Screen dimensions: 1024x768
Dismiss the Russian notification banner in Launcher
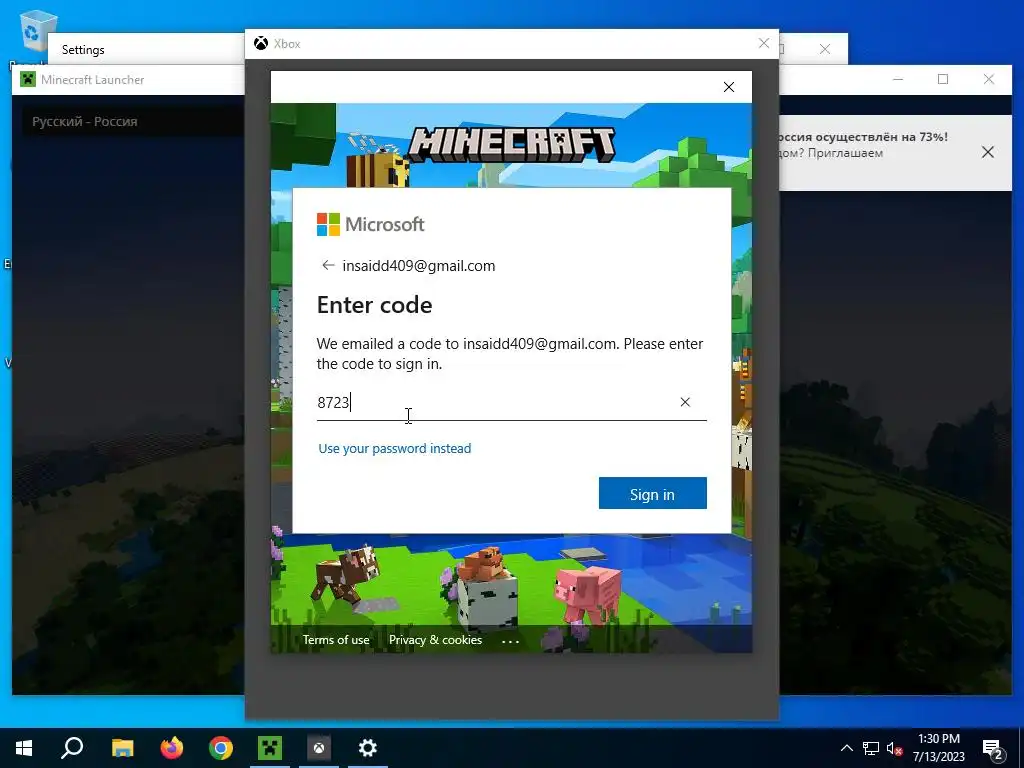pyautogui.click(x=987, y=152)
